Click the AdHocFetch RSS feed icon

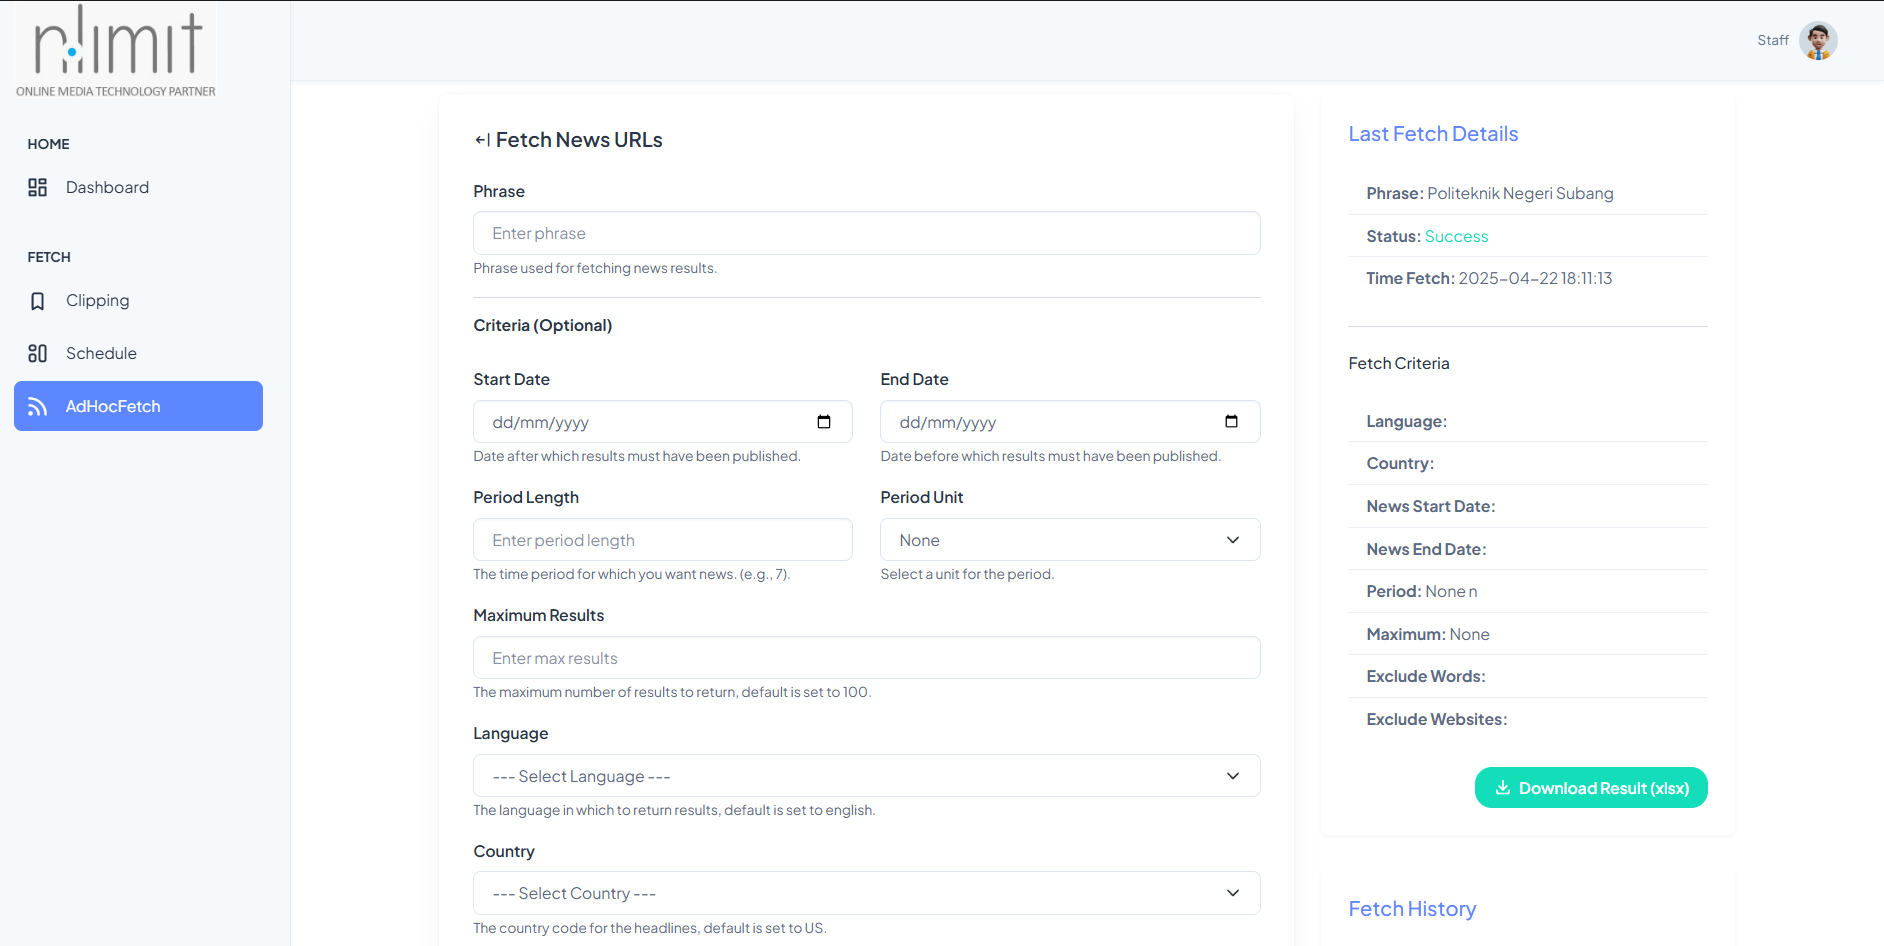(38, 406)
